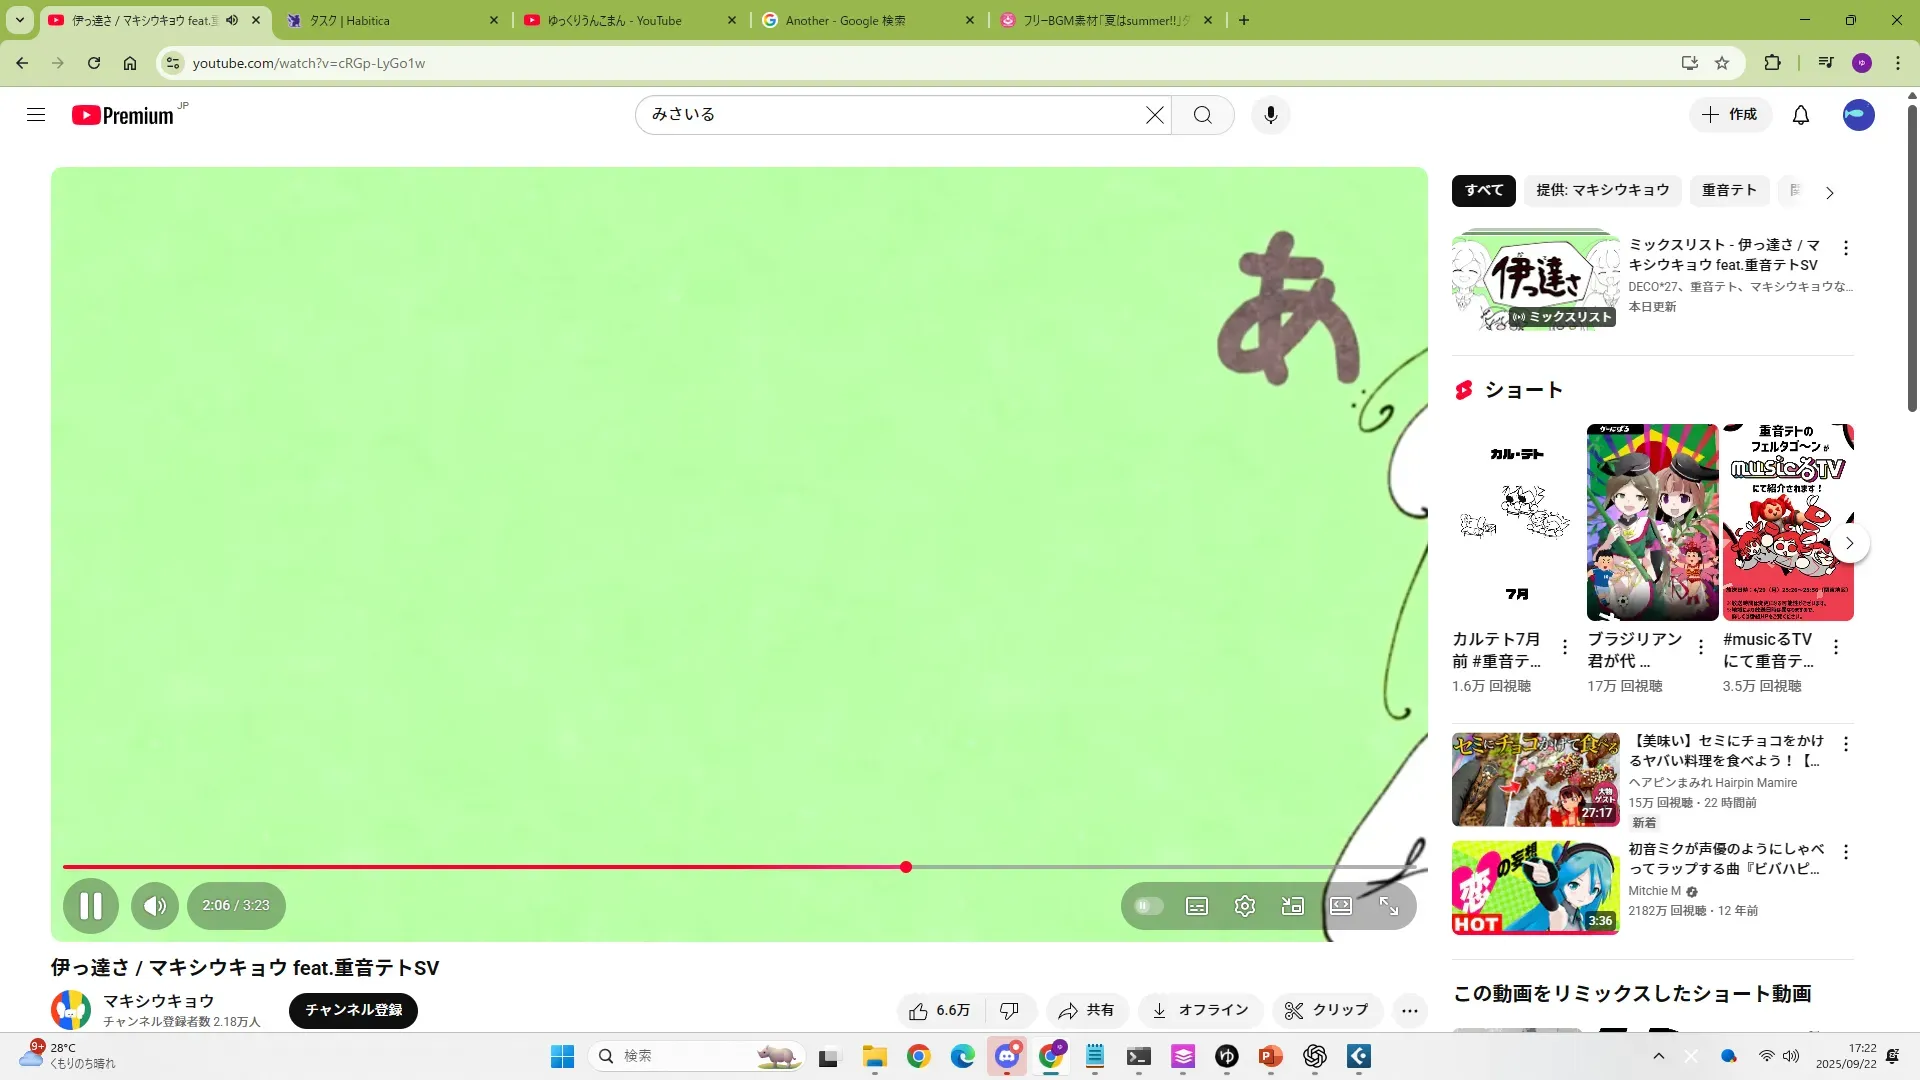Image resolution: width=1920 pixels, height=1080 pixels.
Task: Open more actions ellipsis below video
Action: pyautogui.click(x=1409, y=1011)
